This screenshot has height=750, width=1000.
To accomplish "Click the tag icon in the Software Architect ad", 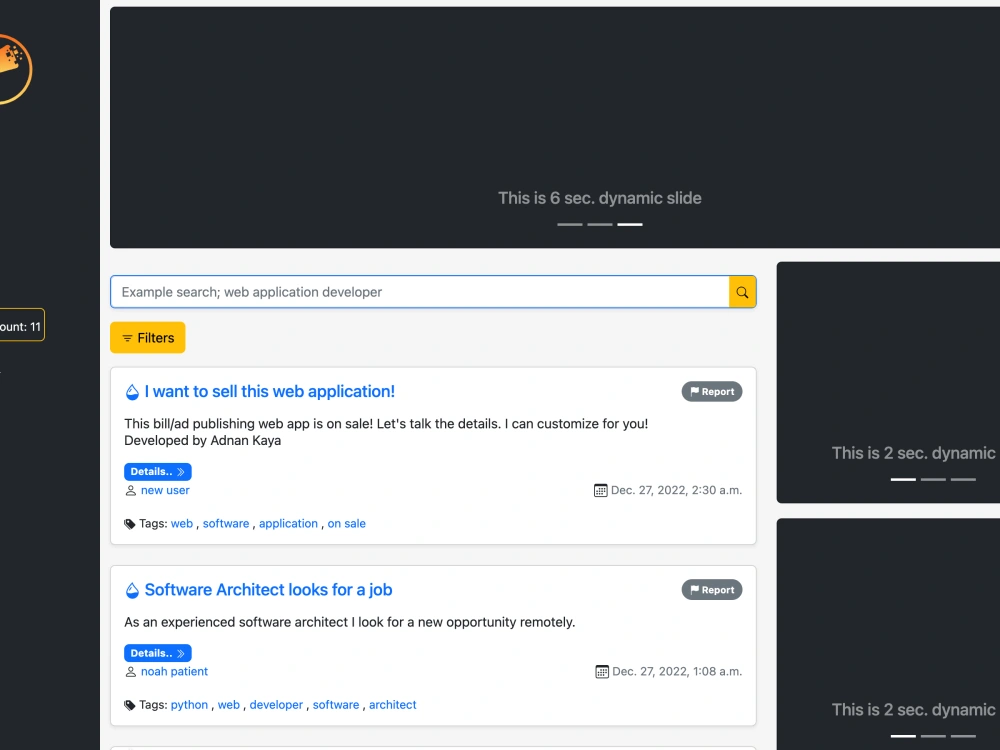I will coord(129,705).
